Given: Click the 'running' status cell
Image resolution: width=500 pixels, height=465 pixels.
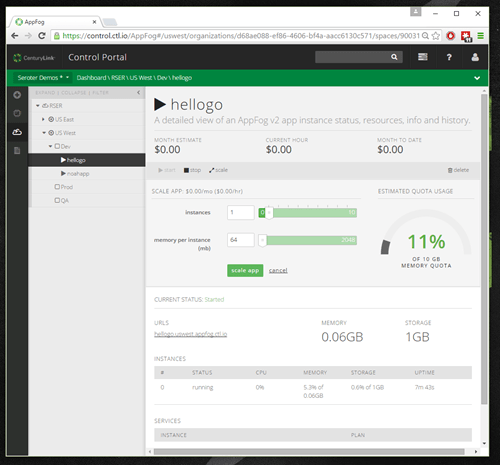Looking at the screenshot, I should (x=202, y=387).
